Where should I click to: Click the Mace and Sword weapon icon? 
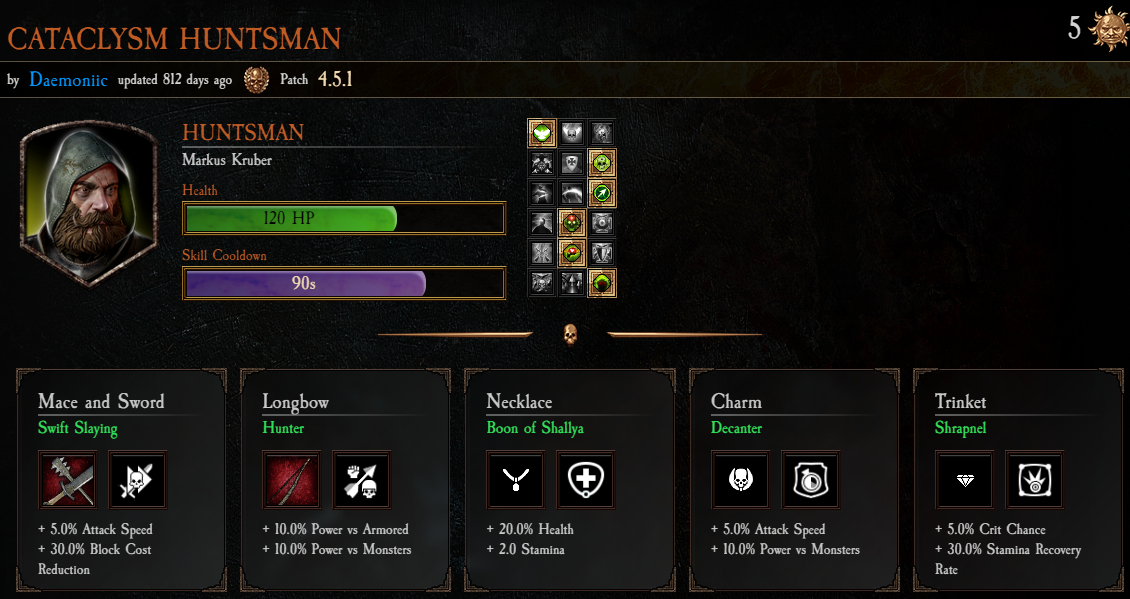click(67, 479)
